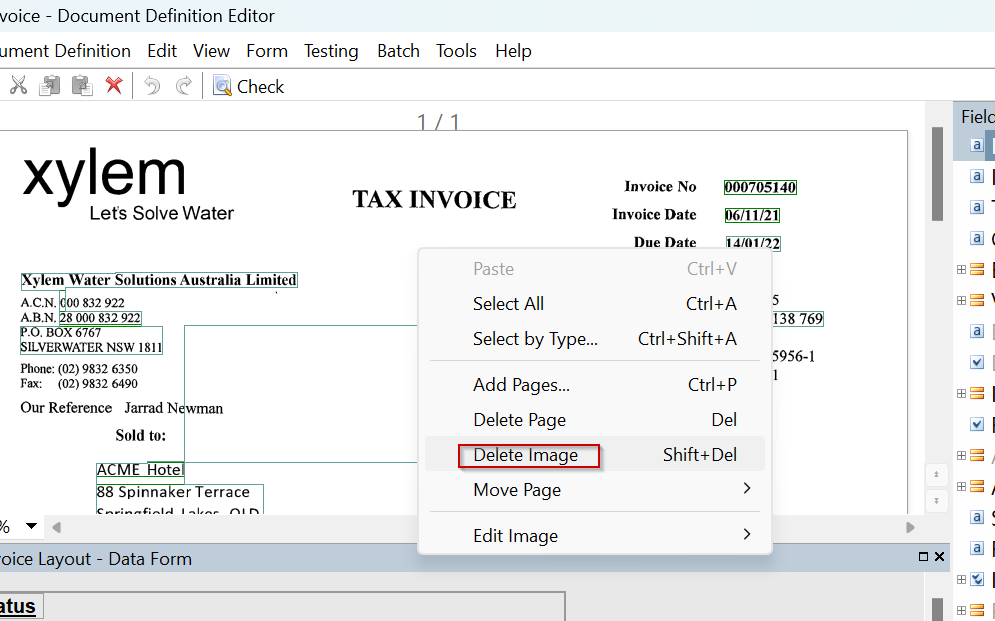The image size is (995, 621).
Task: Choose Delete Image in context menu
Action: point(595,455)
